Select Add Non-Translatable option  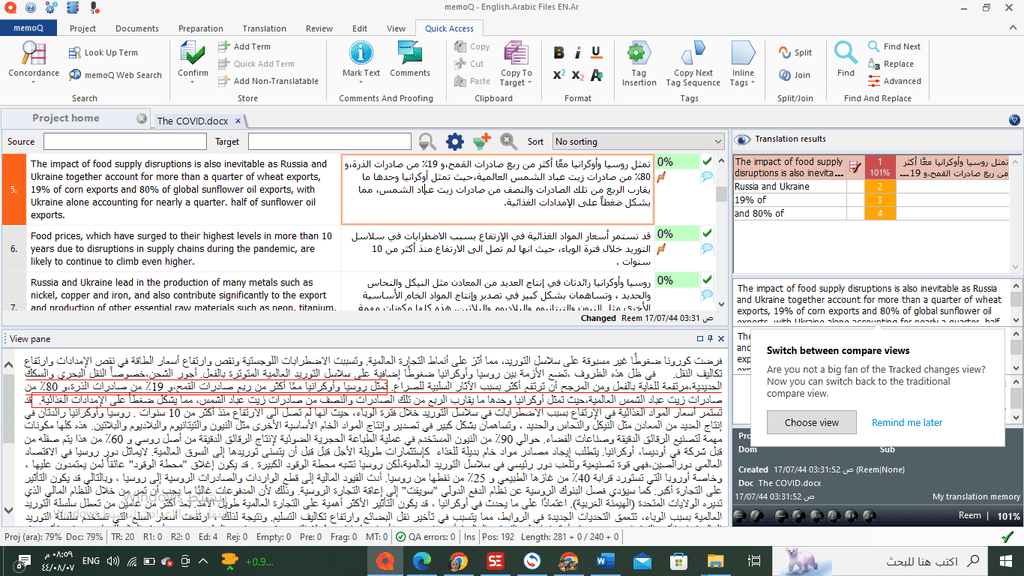[268, 81]
